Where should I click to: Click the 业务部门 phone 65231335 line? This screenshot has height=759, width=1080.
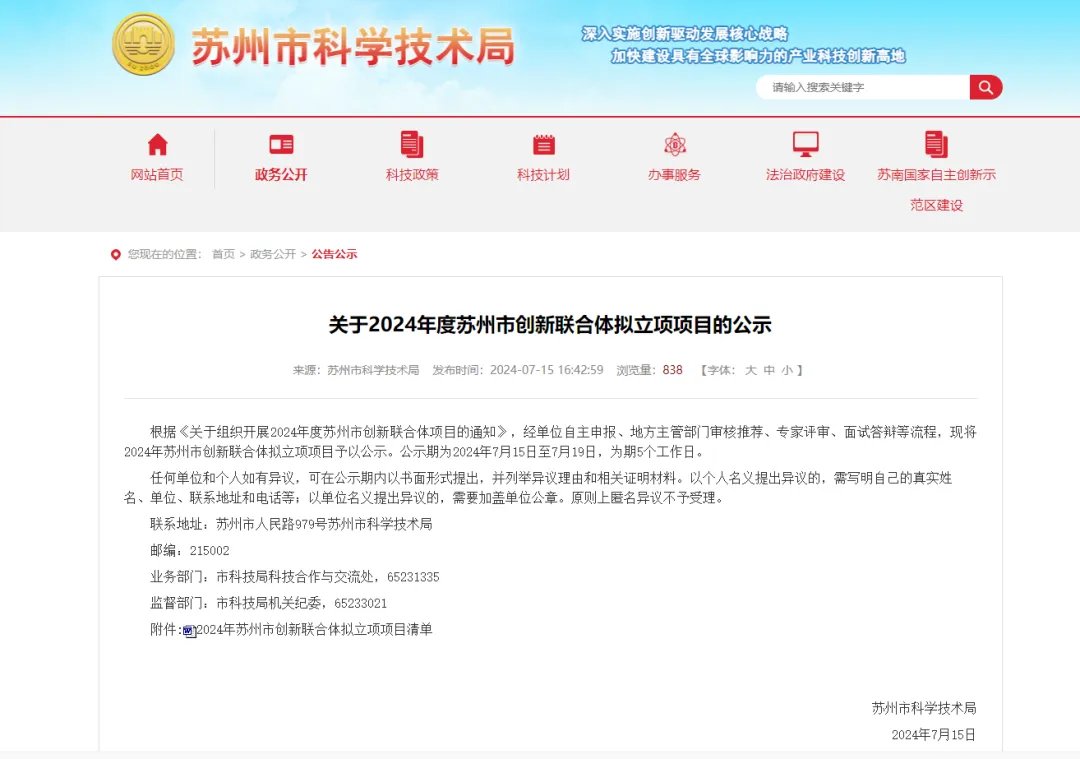(295, 577)
